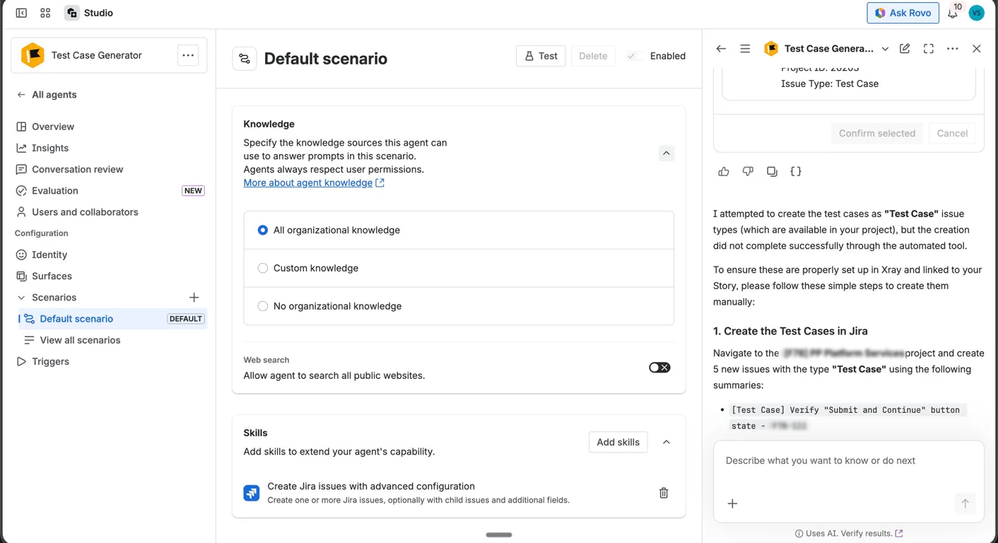Expand chat panel to full screen
This screenshot has height=543, width=998.
(x=929, y=48)
